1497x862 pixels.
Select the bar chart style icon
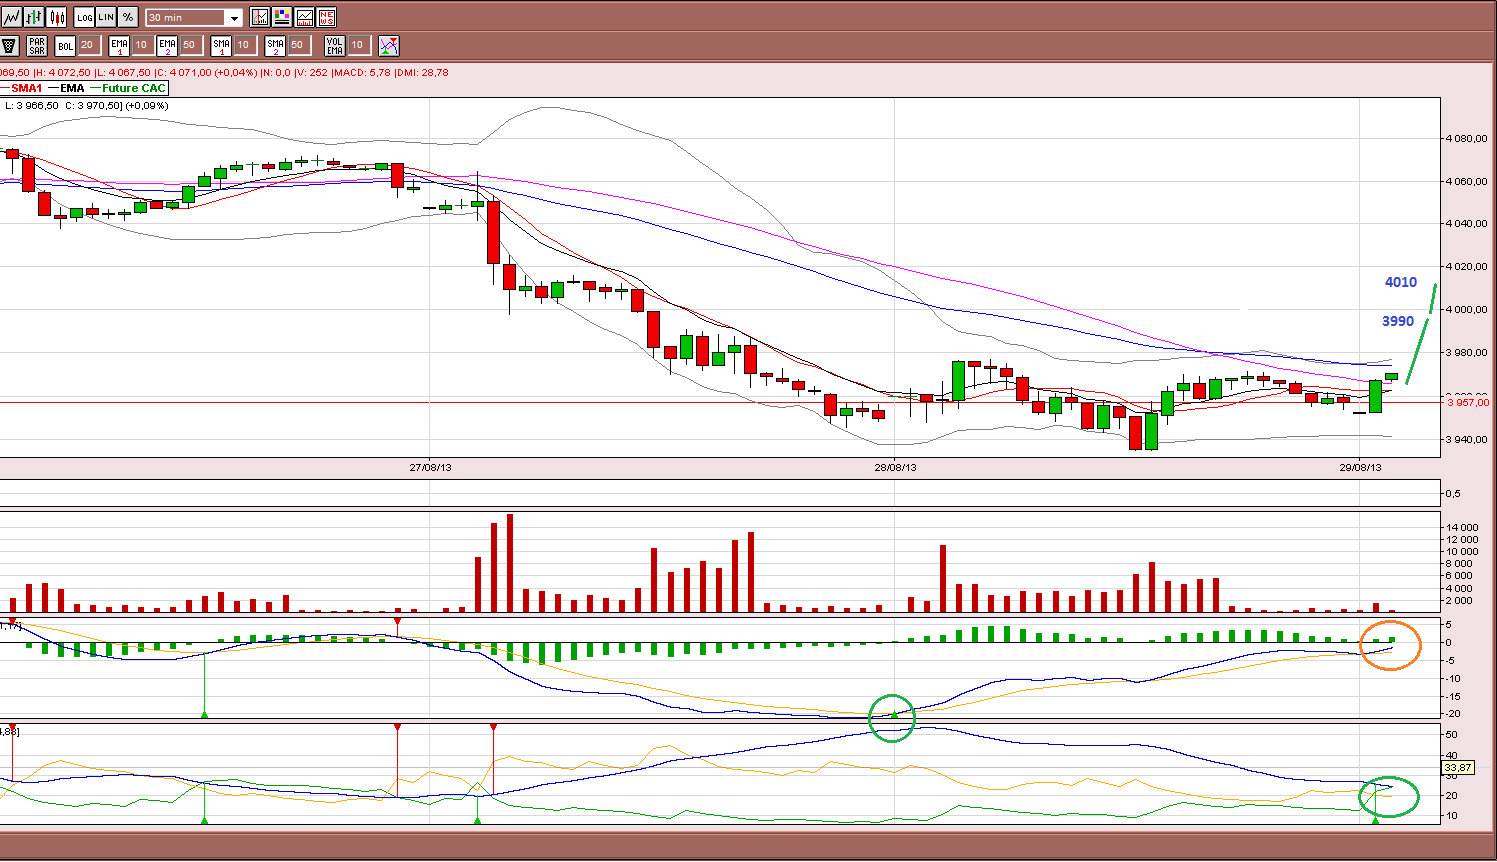pyautogui.click(x=34, y=17)
